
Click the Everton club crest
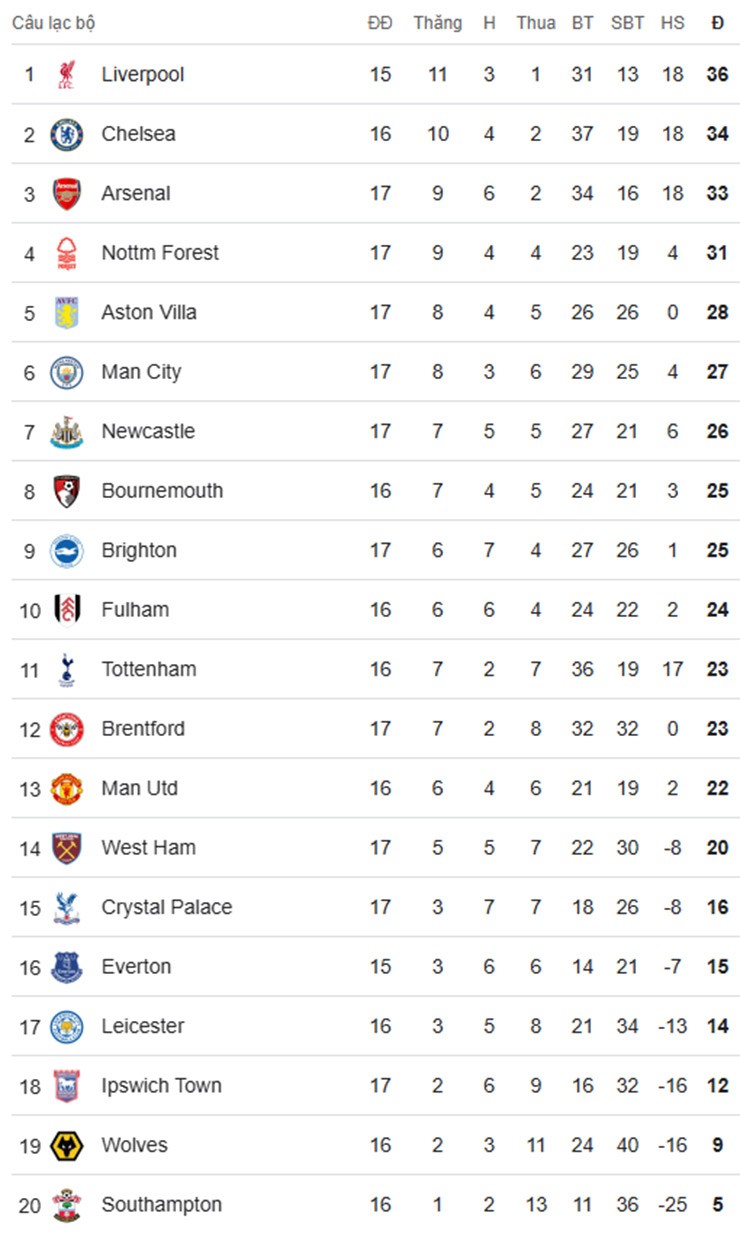(x=67, y=967)
